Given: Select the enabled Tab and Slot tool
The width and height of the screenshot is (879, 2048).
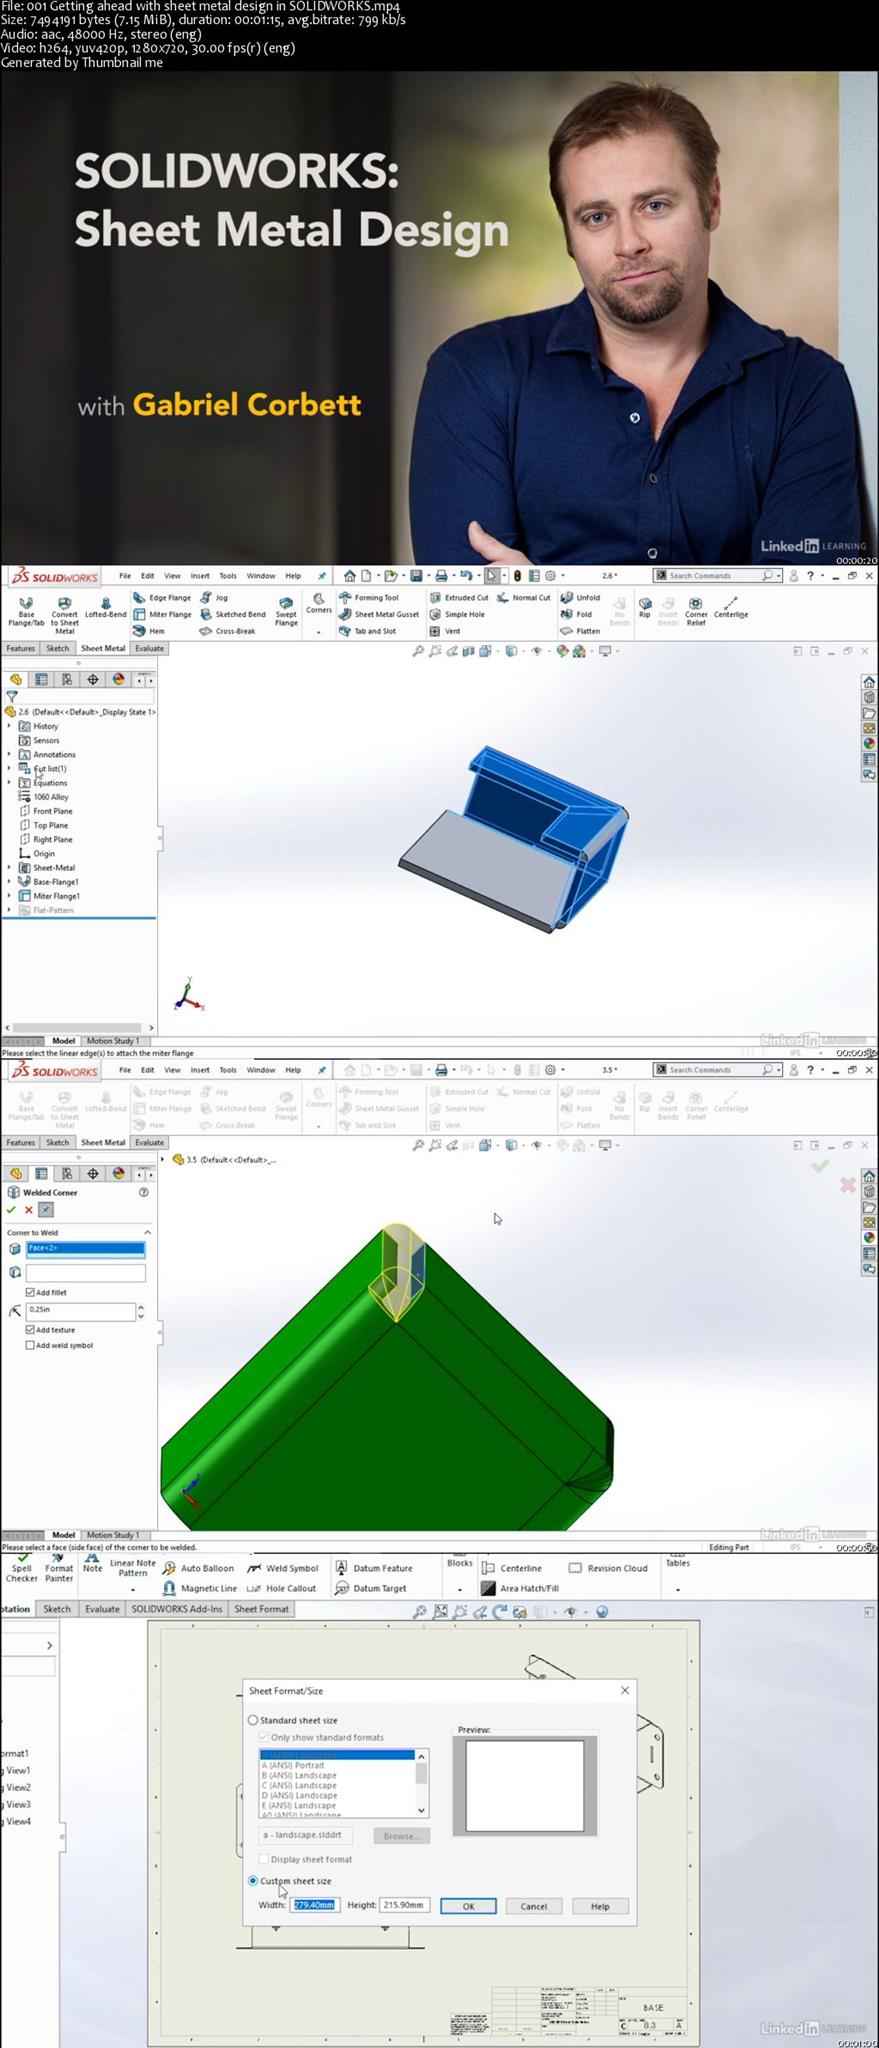Looking at the screenshot, I should point(367,631).
